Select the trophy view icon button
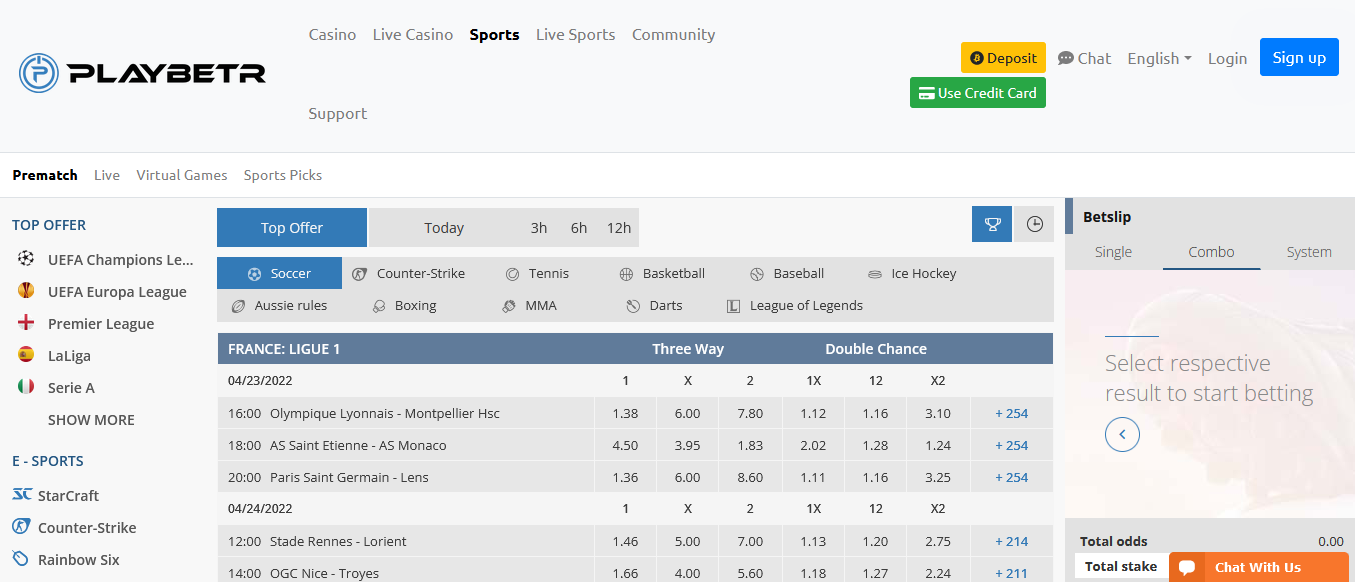Screen dimensions: 1355x582 [x=992, y=224]
